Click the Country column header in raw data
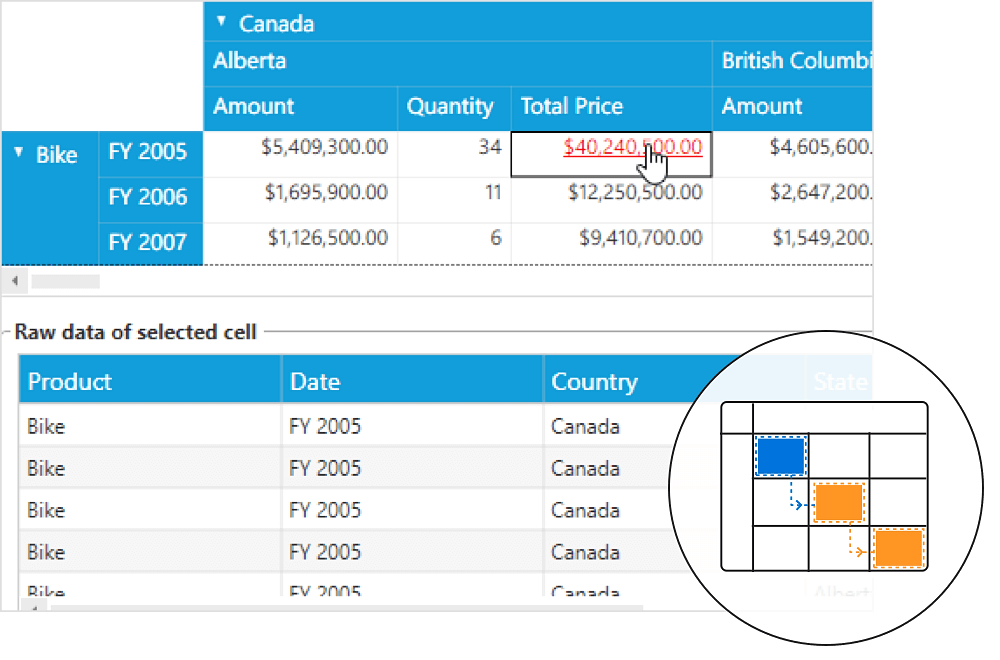 (x=594, y=382)
